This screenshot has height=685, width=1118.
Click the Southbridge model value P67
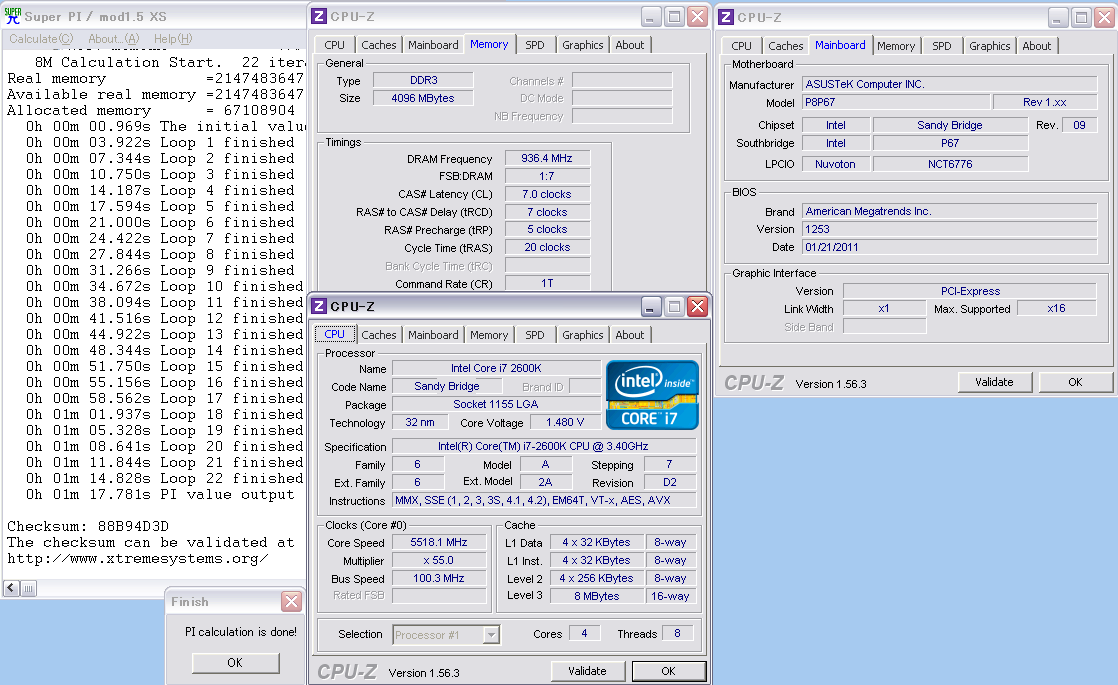click(x=950, y=143)
